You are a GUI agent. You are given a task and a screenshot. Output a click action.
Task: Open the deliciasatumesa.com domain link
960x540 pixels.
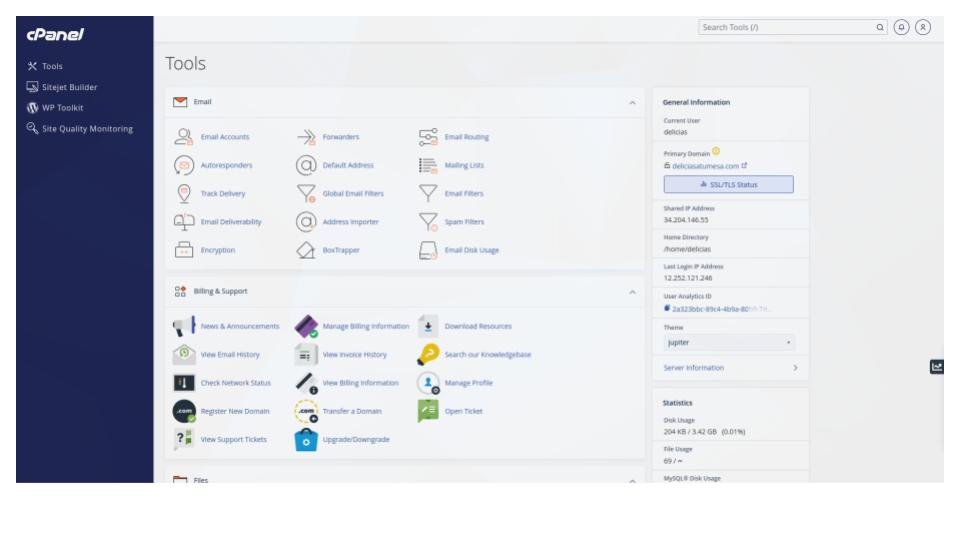[705, 166]
